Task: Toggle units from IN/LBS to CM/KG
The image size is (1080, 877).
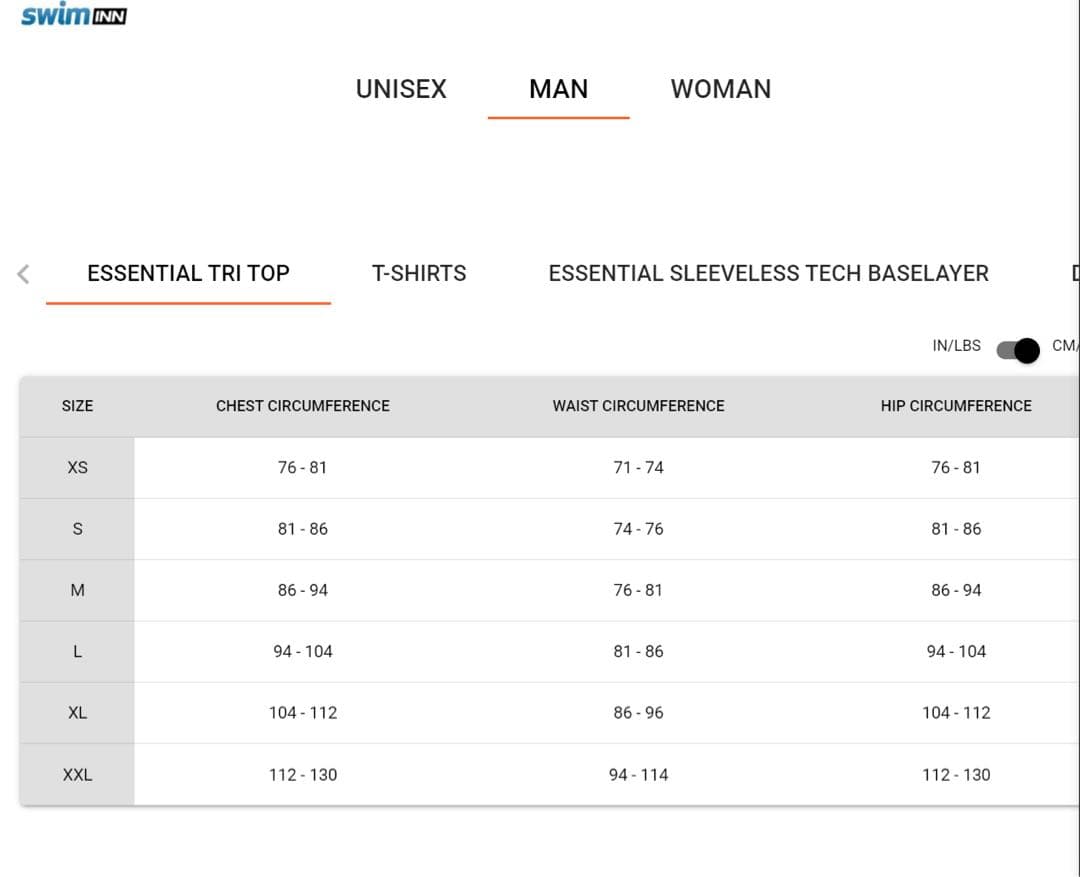Action: [x=1018, y=349]
